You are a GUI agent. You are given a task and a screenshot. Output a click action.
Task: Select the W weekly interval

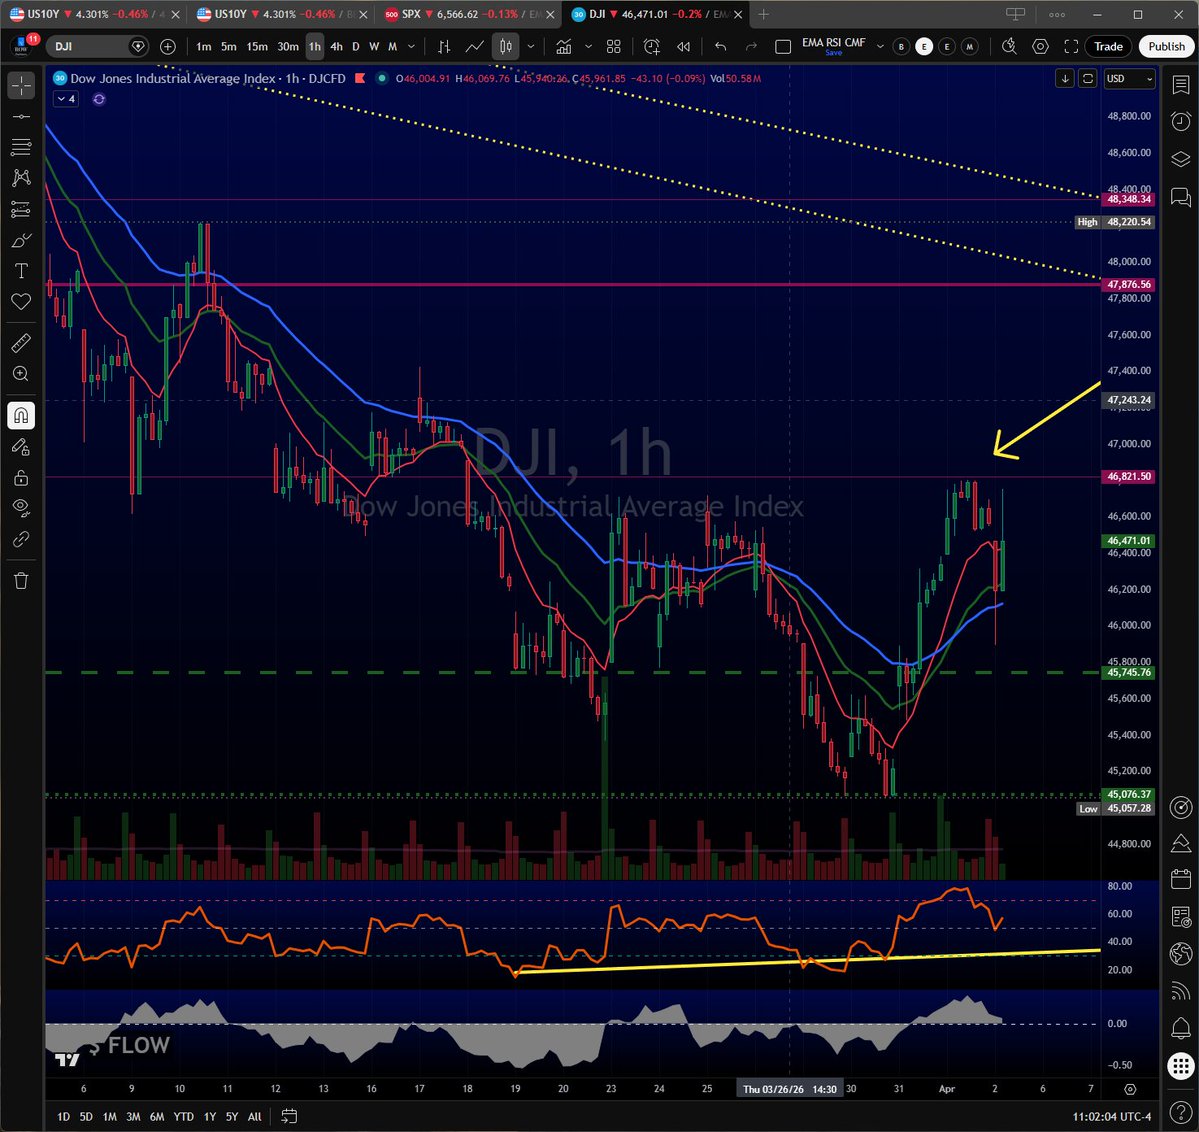click(374, 47)
